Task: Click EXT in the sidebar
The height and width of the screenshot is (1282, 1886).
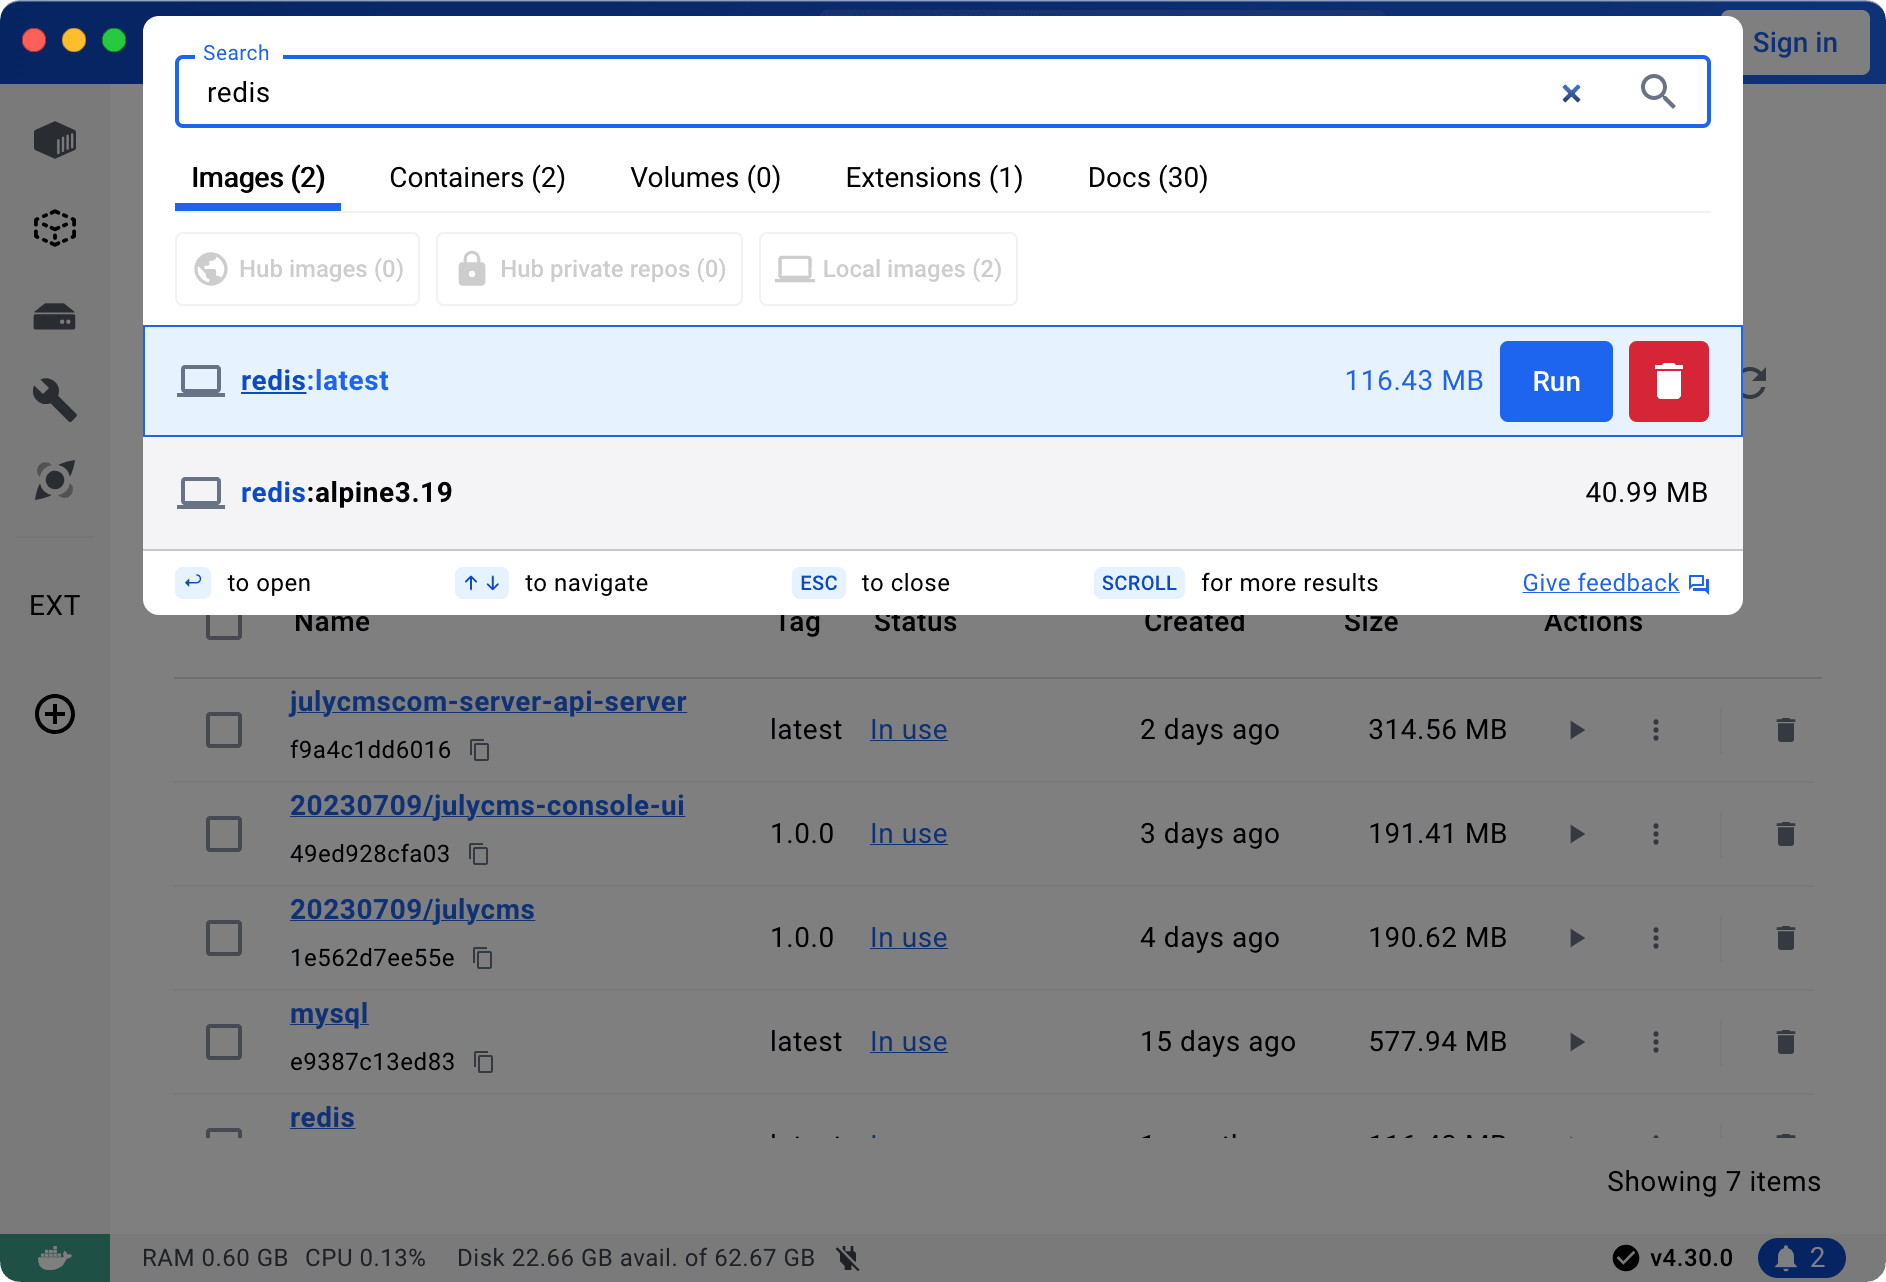Action: [55, 605]
